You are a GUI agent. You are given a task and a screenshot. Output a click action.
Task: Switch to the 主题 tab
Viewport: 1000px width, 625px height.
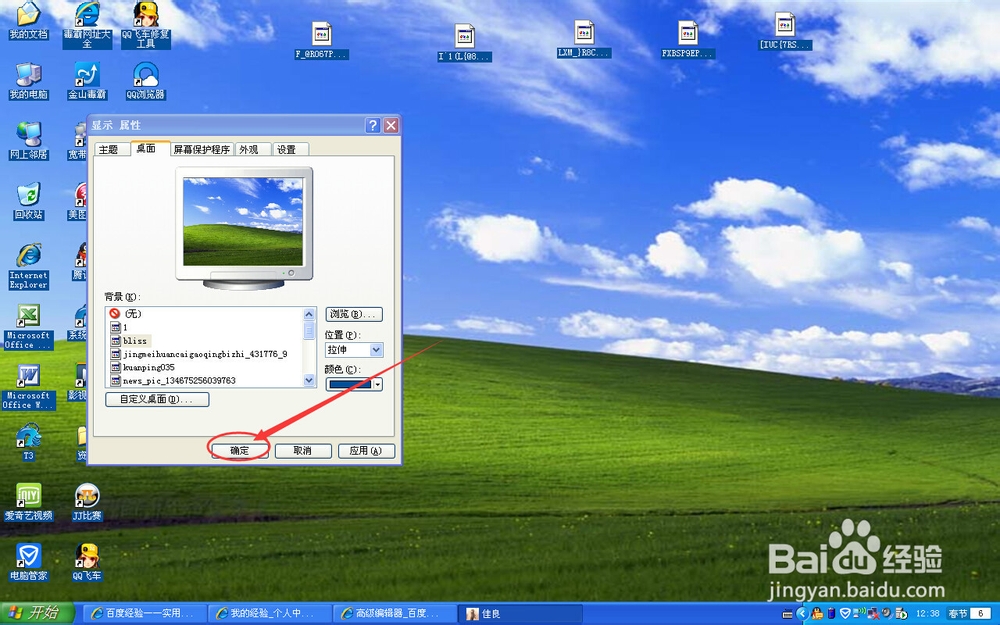tap(108, 149)
